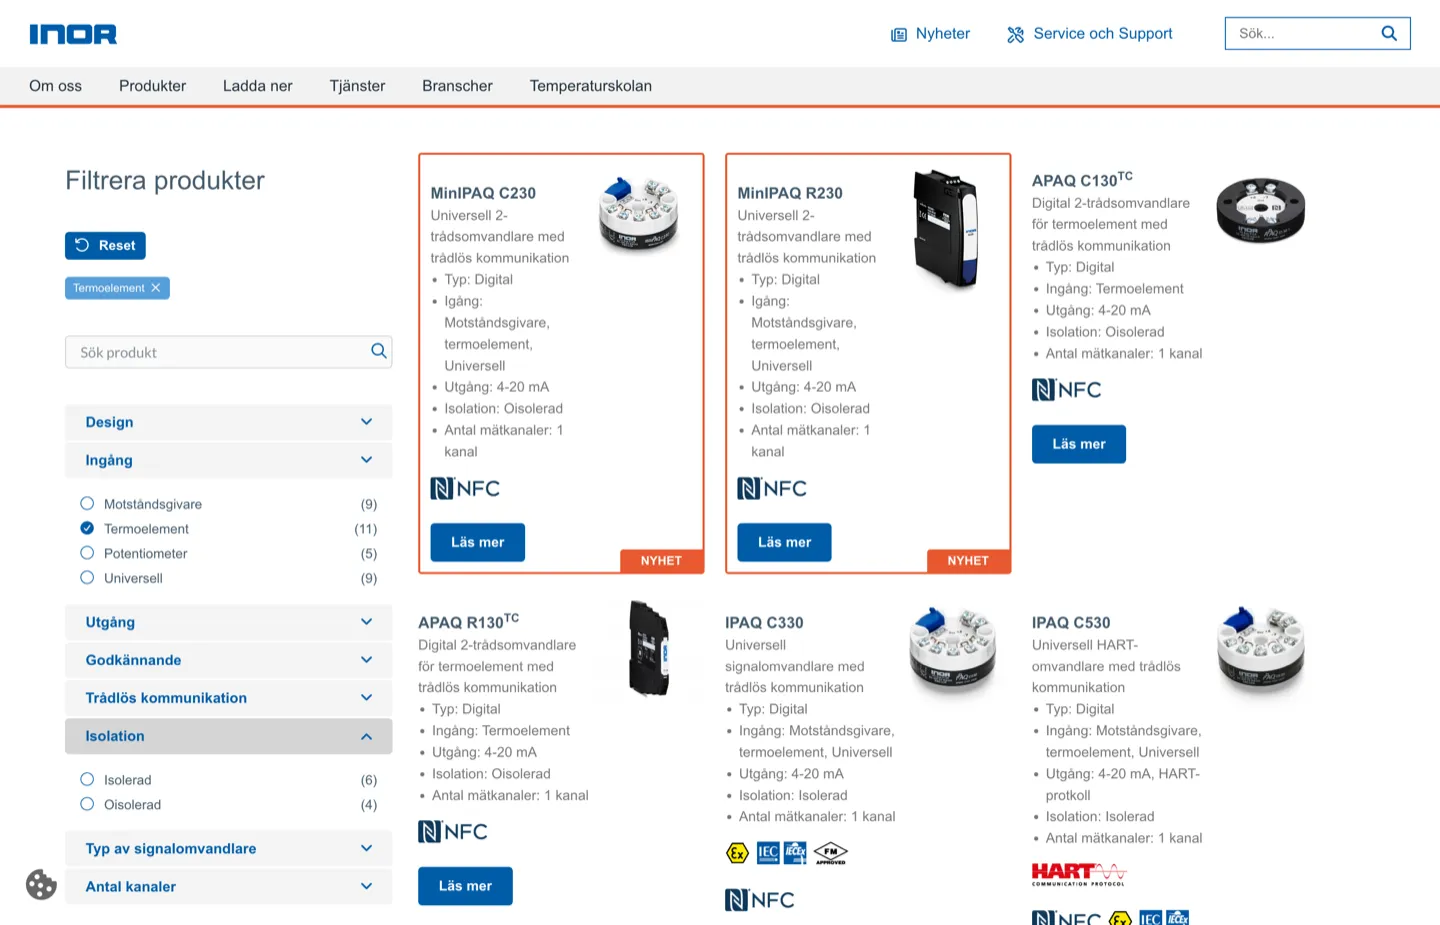Collapse the Ingång filter section
The image size is (1440, 925).
pyautogui.click(x=228, y=460)
